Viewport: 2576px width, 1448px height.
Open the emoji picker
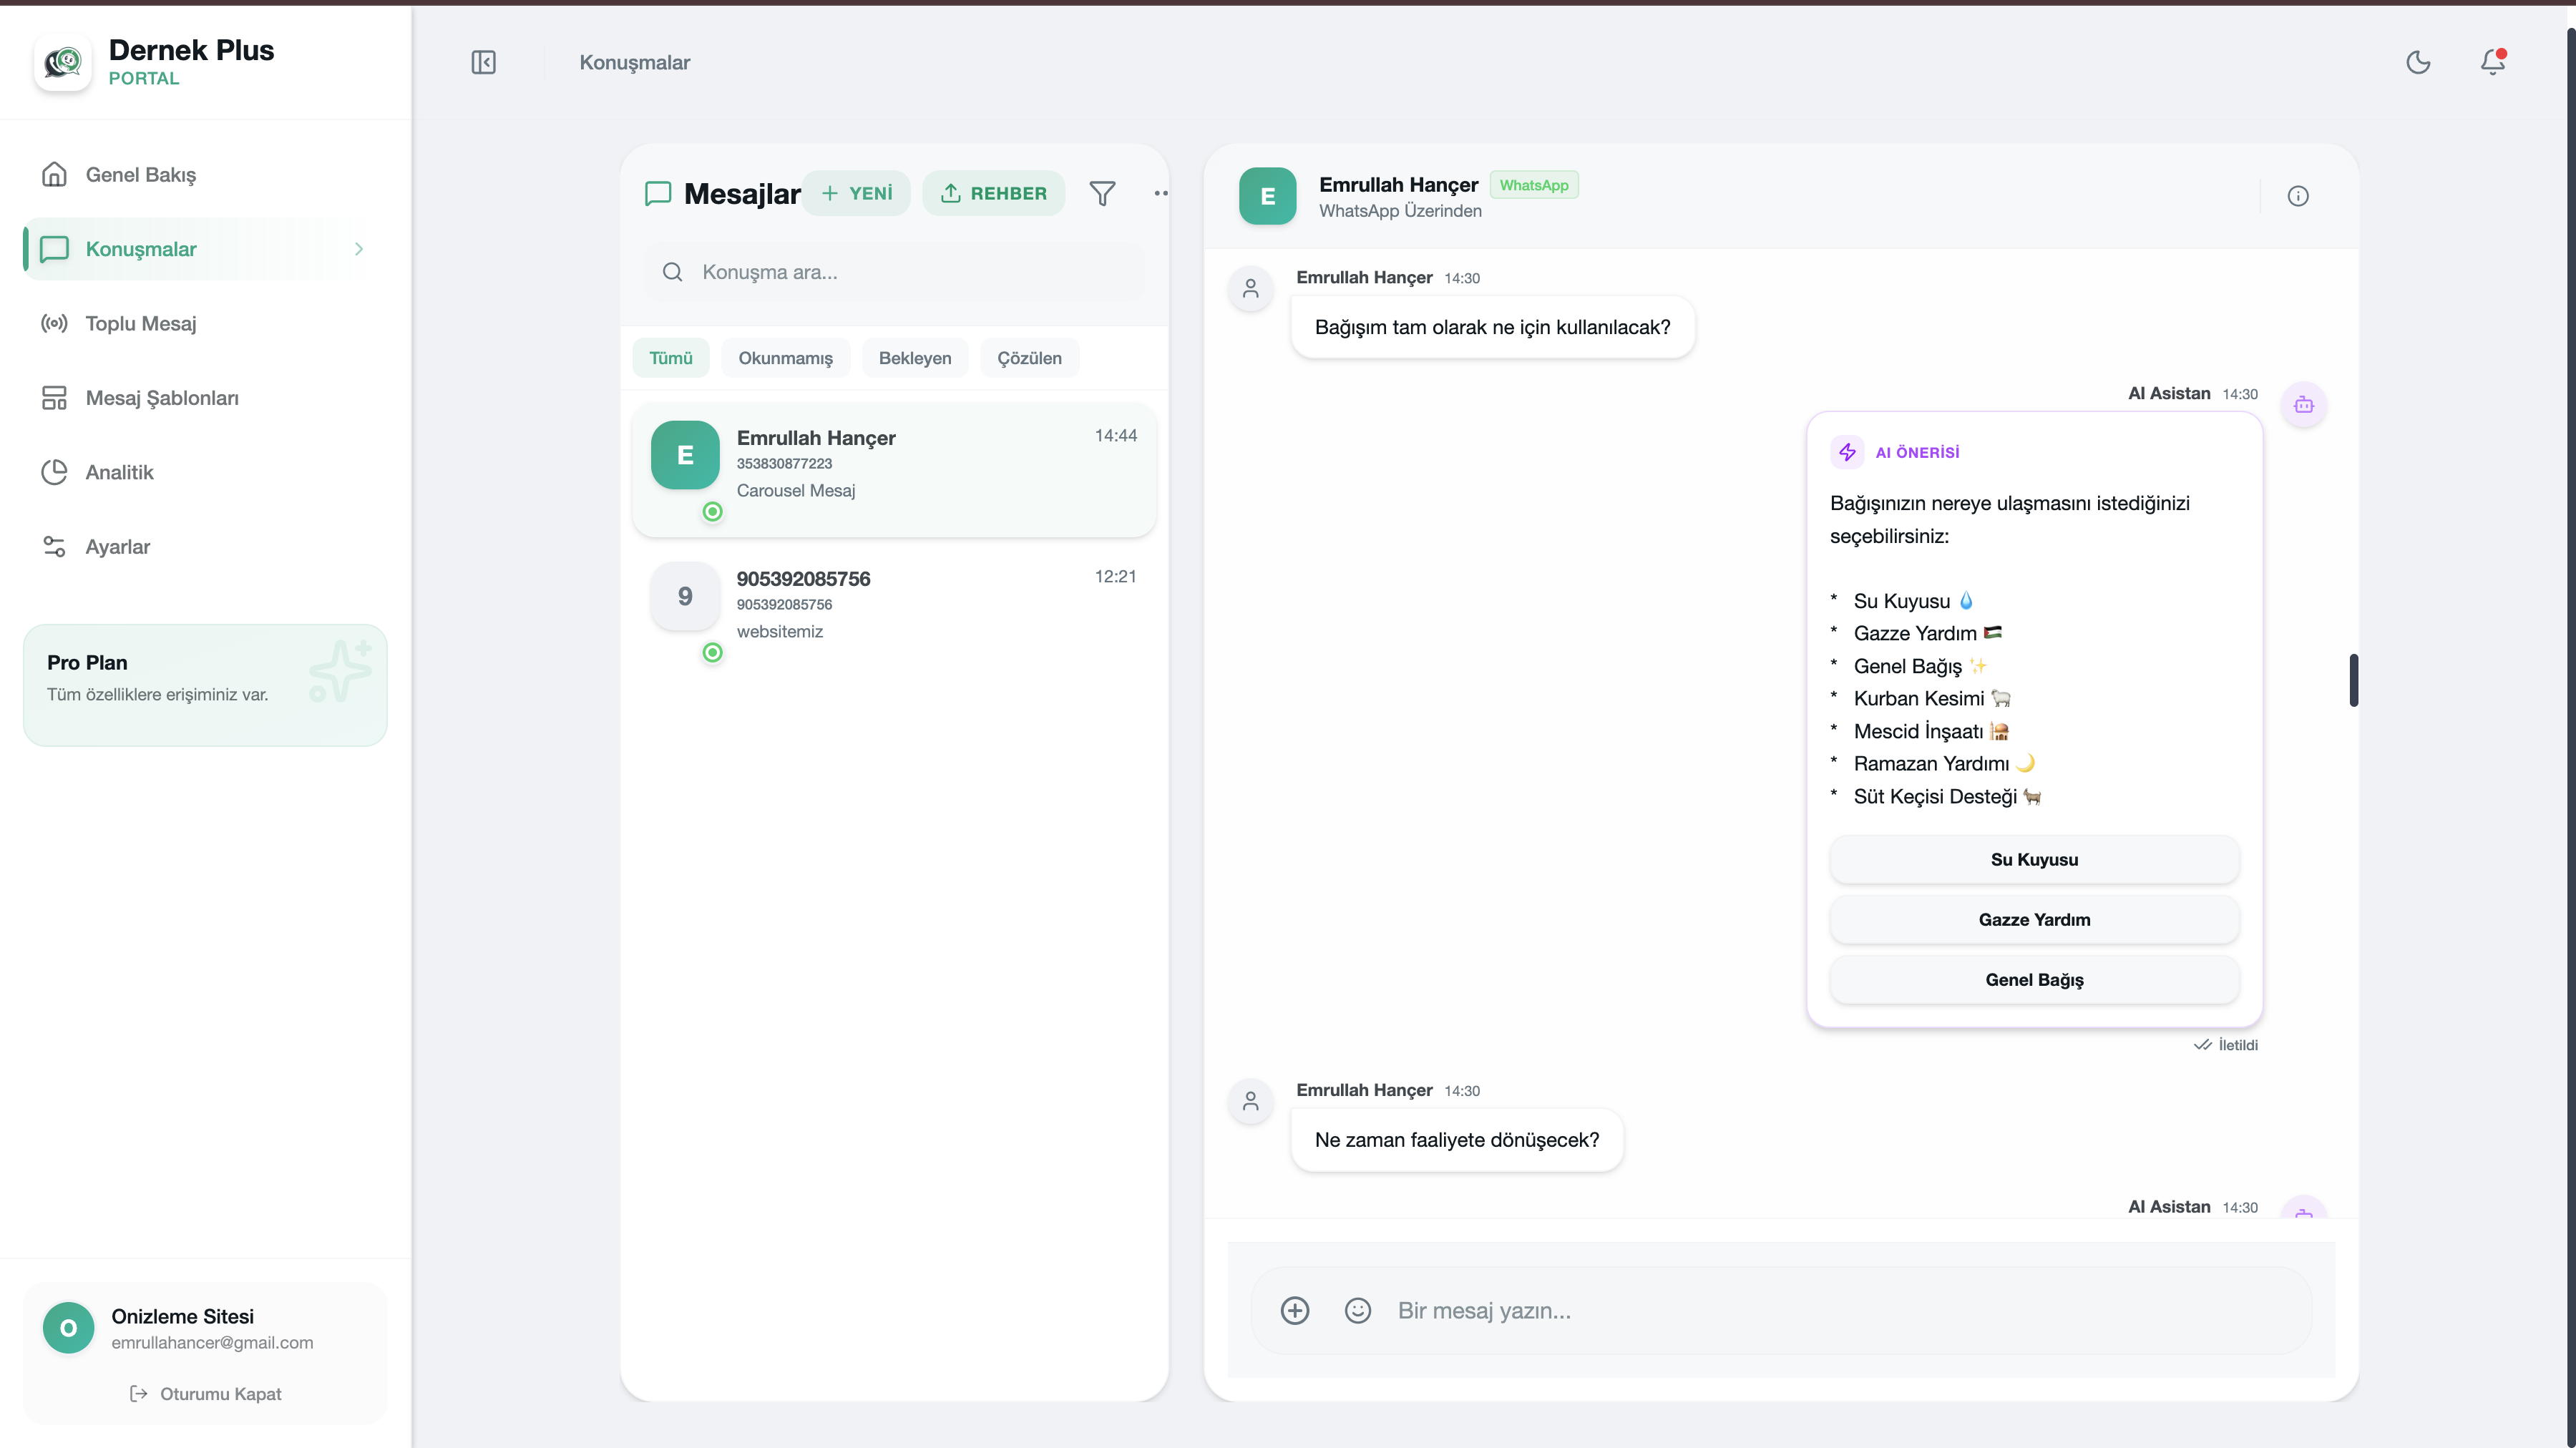coord(1357,1310)
